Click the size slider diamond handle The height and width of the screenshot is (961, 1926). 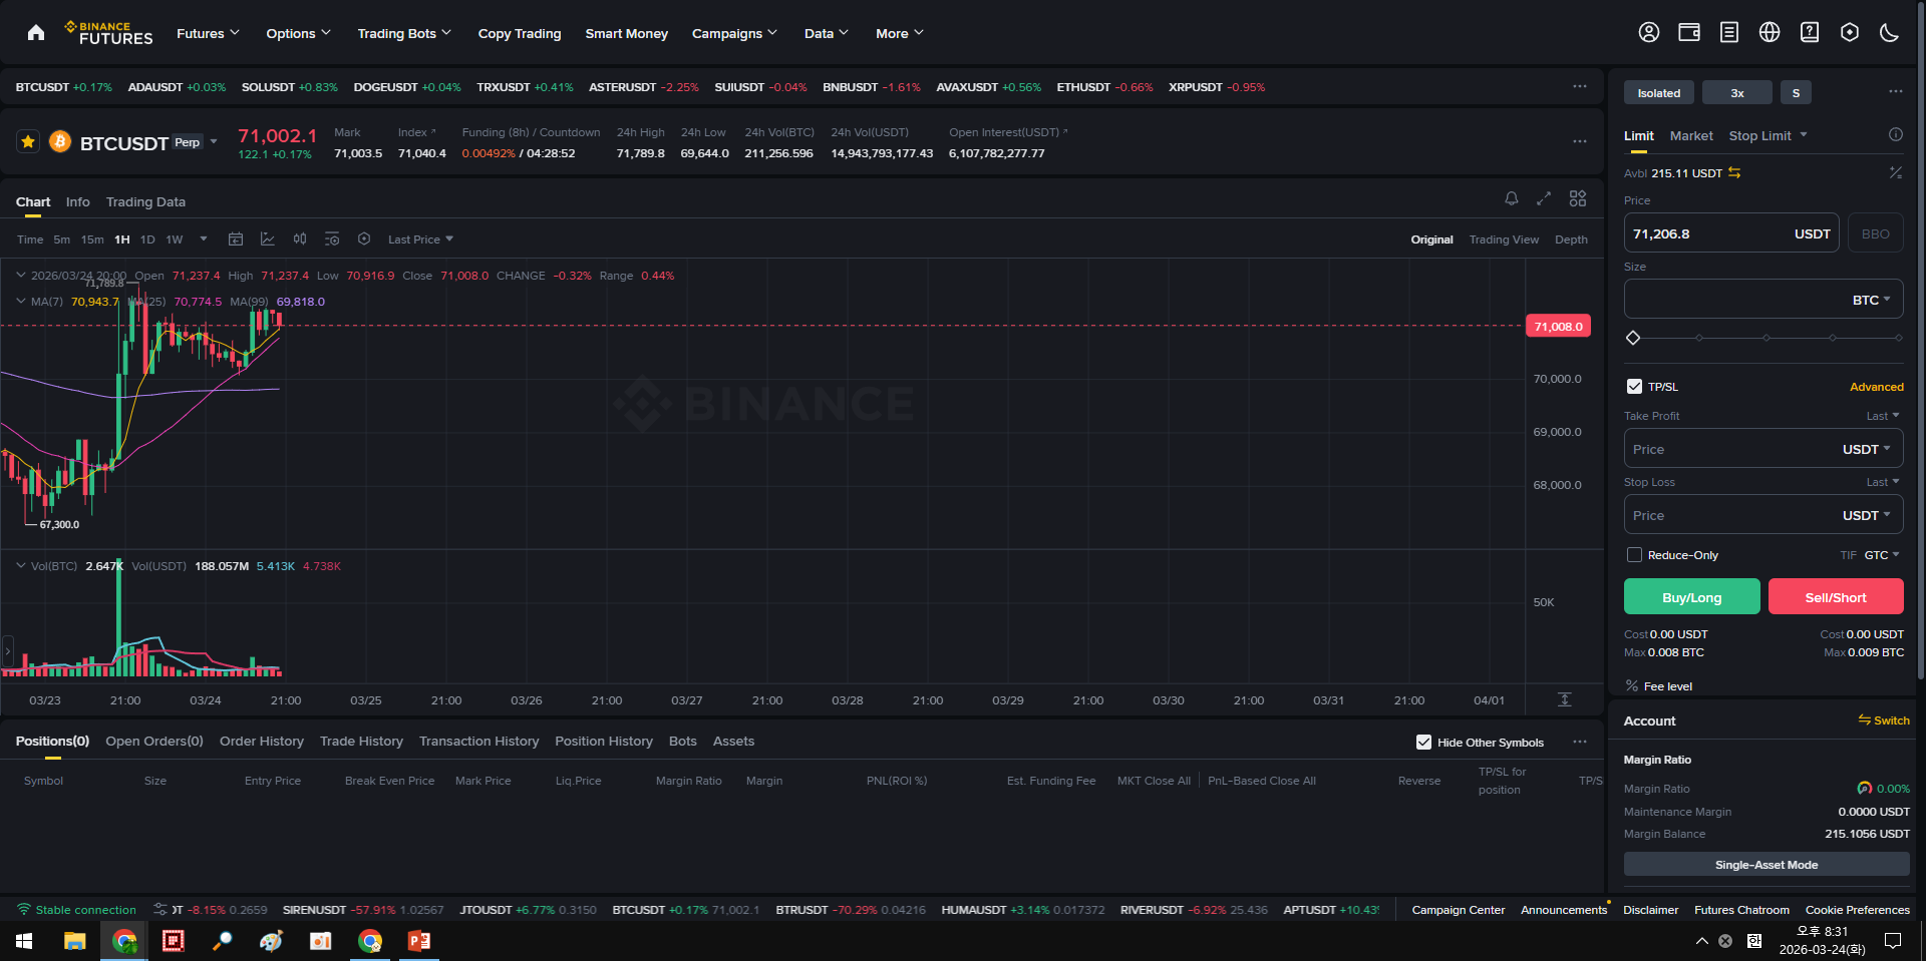1633,338
